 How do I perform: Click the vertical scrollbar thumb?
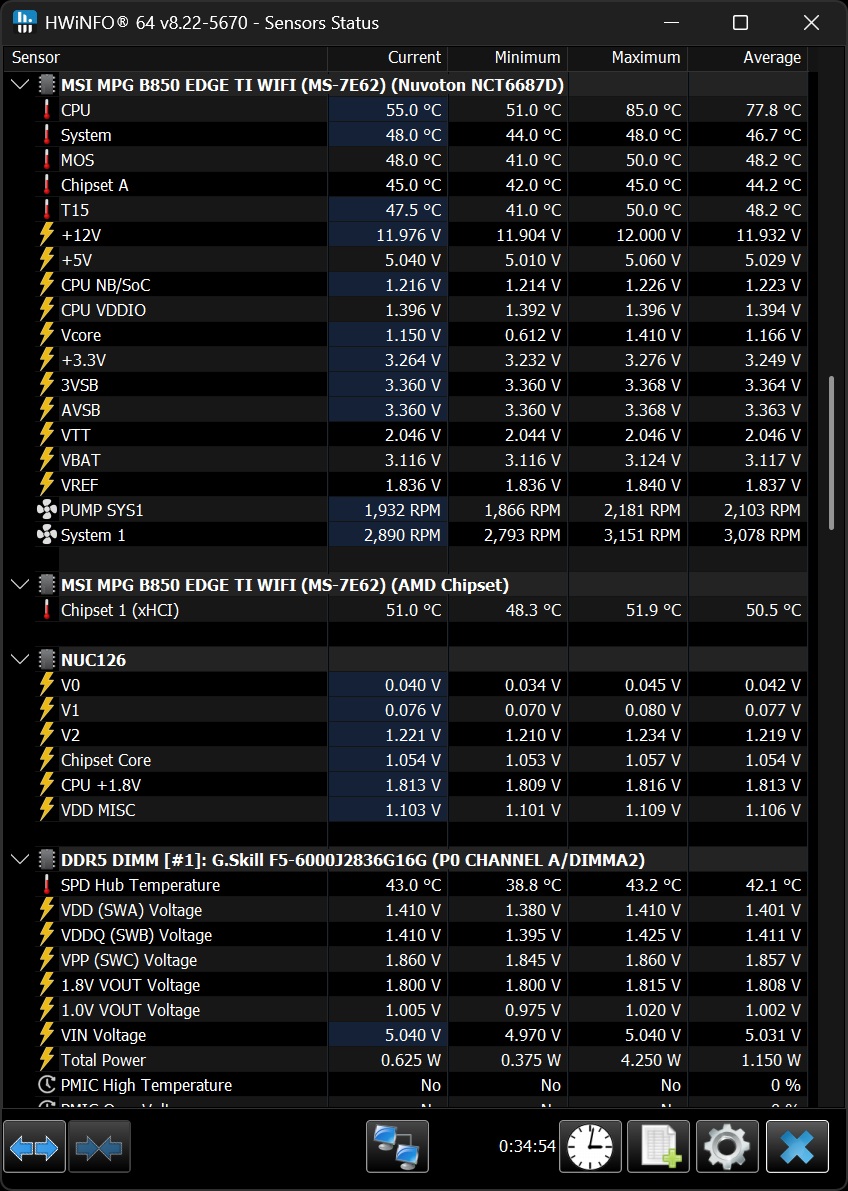click(x=833, y=452)
